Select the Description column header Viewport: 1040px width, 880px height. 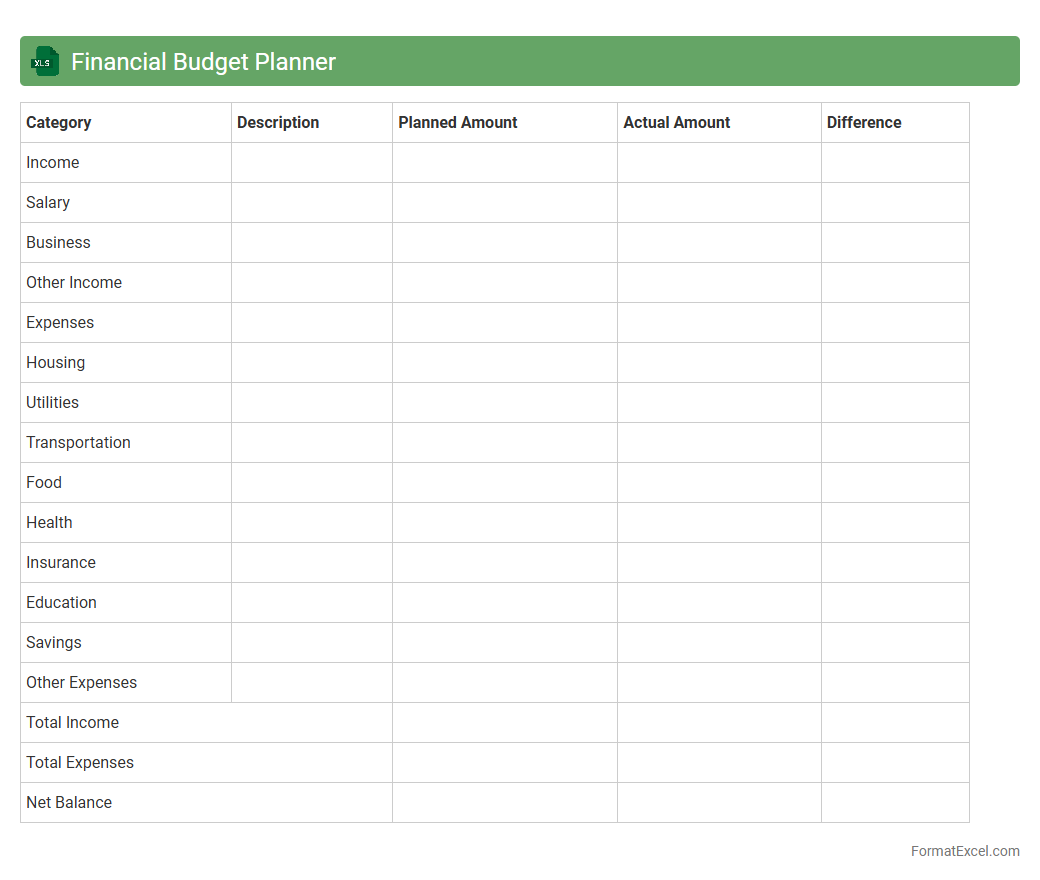click(278, 122)
